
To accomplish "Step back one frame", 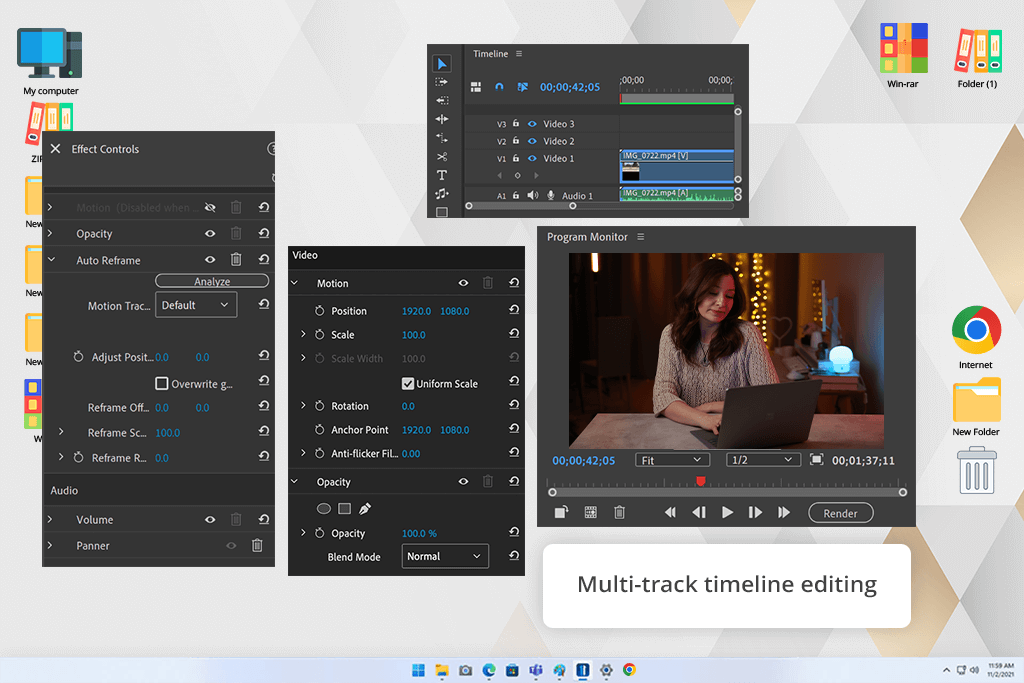I will pyautogui.click(x=699, y=513).
